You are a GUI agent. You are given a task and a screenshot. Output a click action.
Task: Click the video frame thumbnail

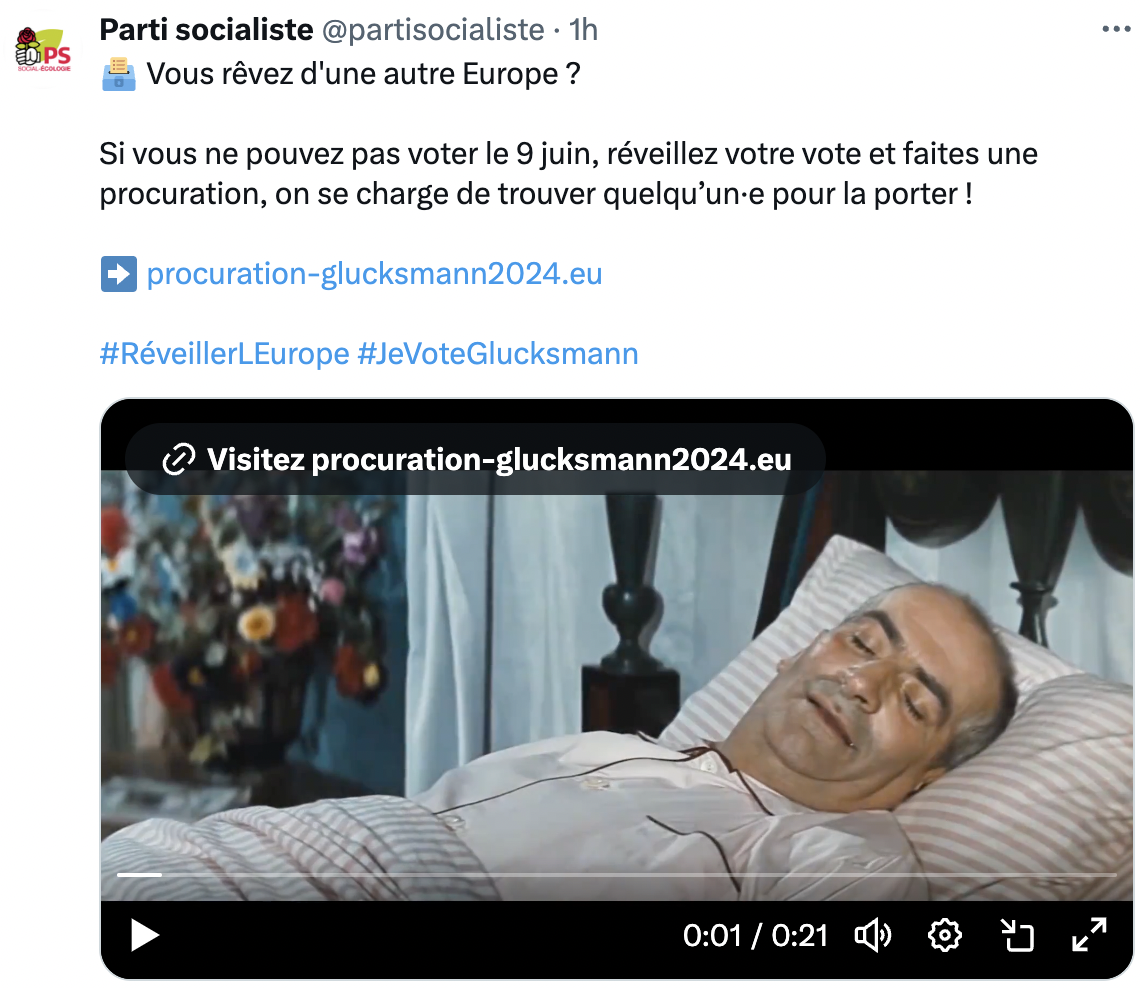(617, 683)
